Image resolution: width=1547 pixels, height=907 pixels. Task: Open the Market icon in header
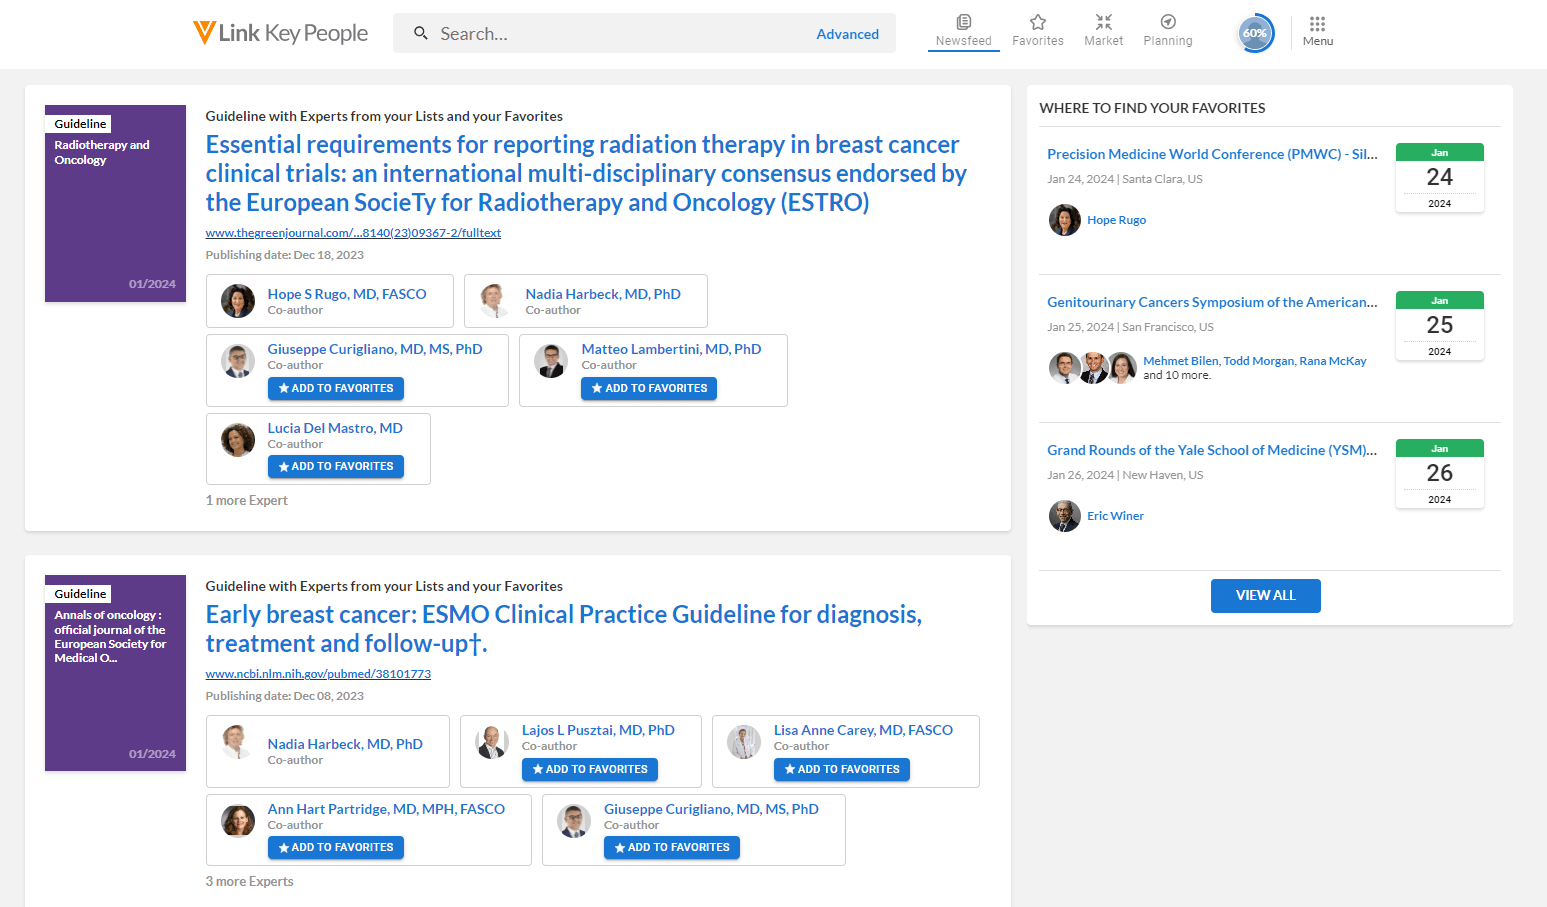(1103, 23)
